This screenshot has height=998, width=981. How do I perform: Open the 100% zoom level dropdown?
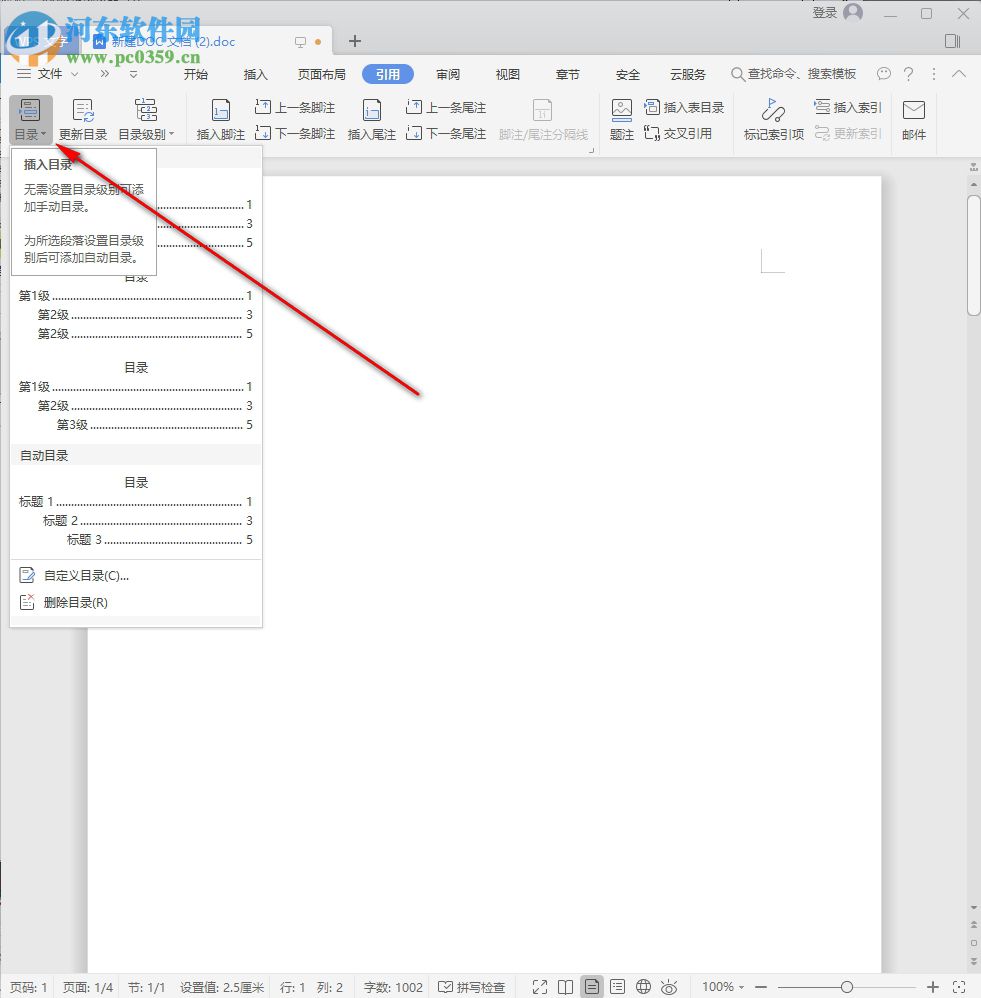tap(723, 987)
